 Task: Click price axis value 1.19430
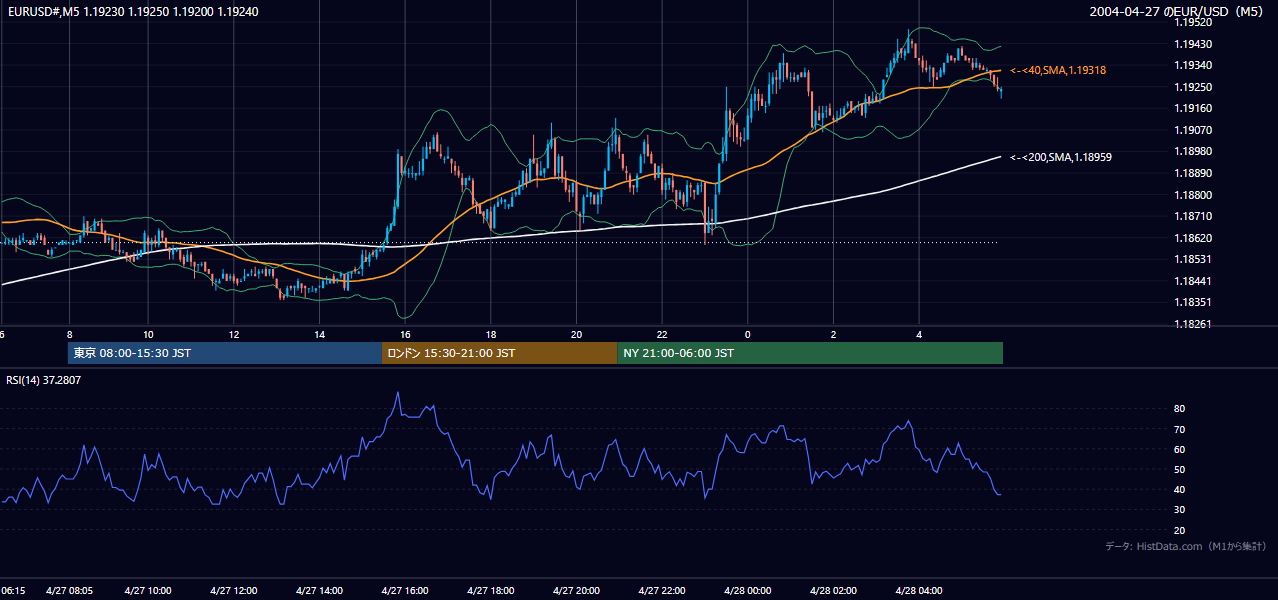pos(1192,44)
